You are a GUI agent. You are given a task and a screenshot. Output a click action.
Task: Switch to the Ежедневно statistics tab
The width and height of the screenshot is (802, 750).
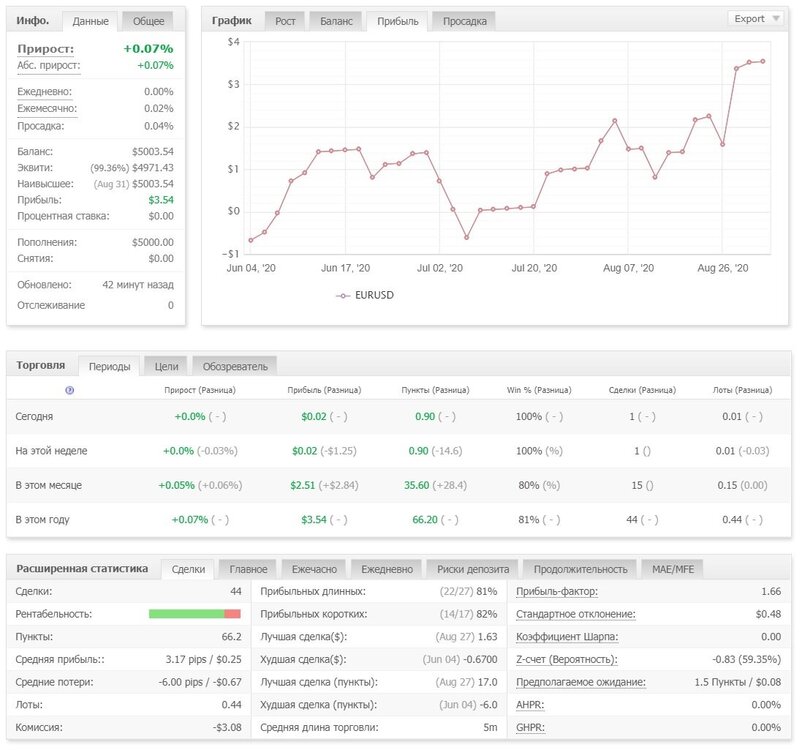tap(387, 569)
